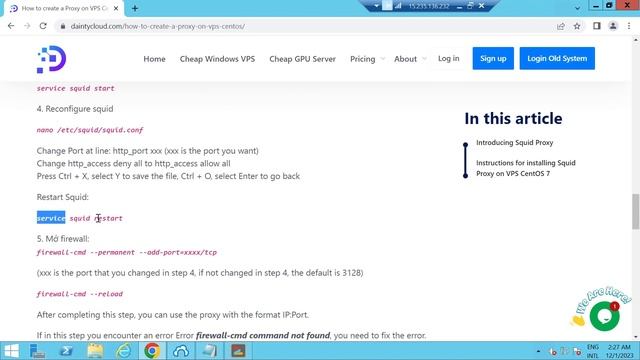Image resolution: width=640 pixels, height=360 pixels.
Task: Click the 'Change http_access deny all' line
Action: pos(133,163)
